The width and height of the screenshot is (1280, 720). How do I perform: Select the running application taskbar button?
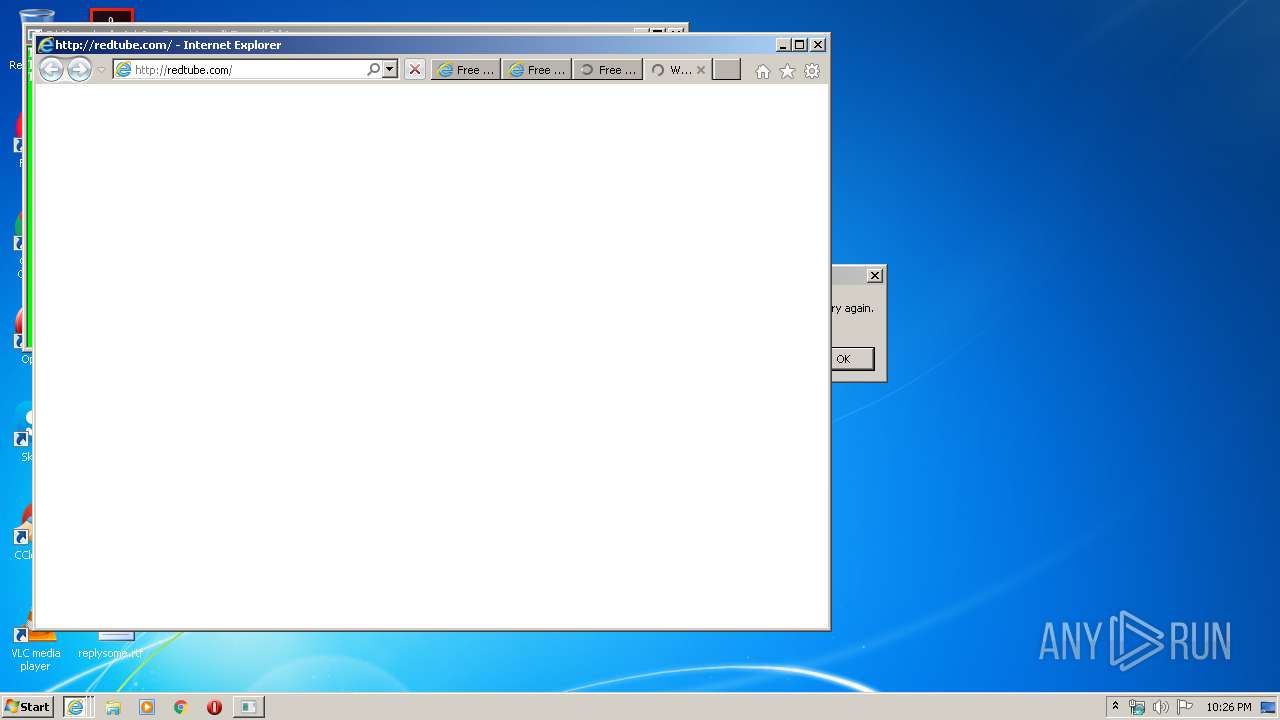pos(248,707)
